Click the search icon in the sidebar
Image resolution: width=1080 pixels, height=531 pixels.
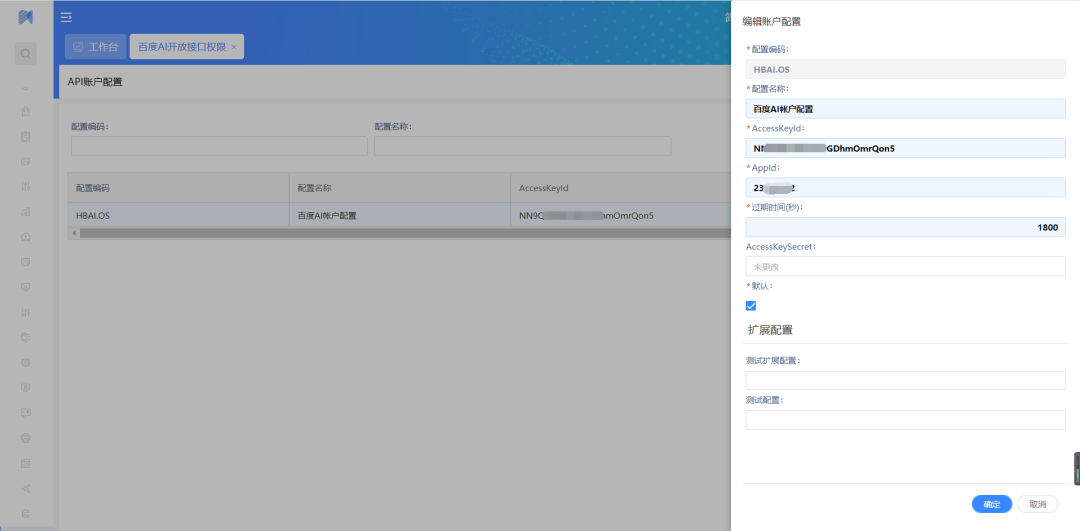point(26,54)
